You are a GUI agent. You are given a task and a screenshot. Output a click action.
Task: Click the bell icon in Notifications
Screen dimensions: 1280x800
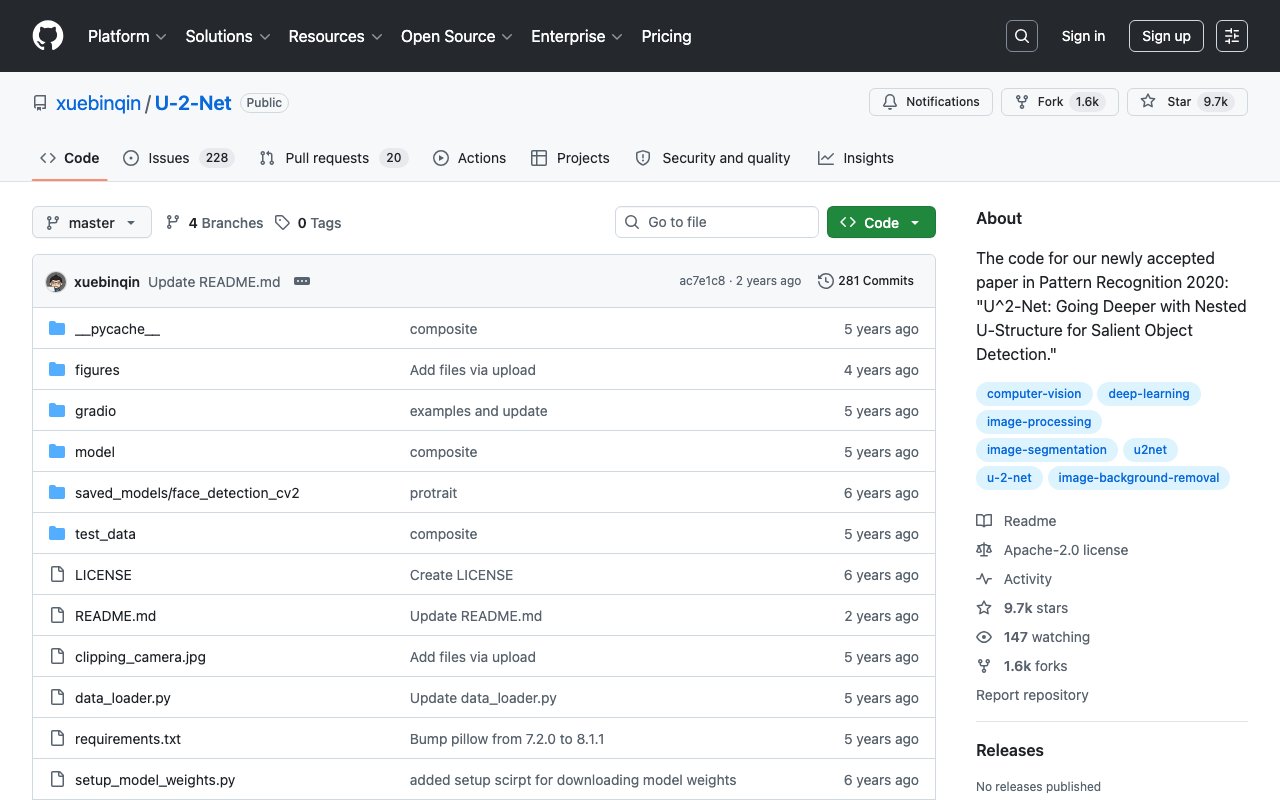[x=890, y=102]
